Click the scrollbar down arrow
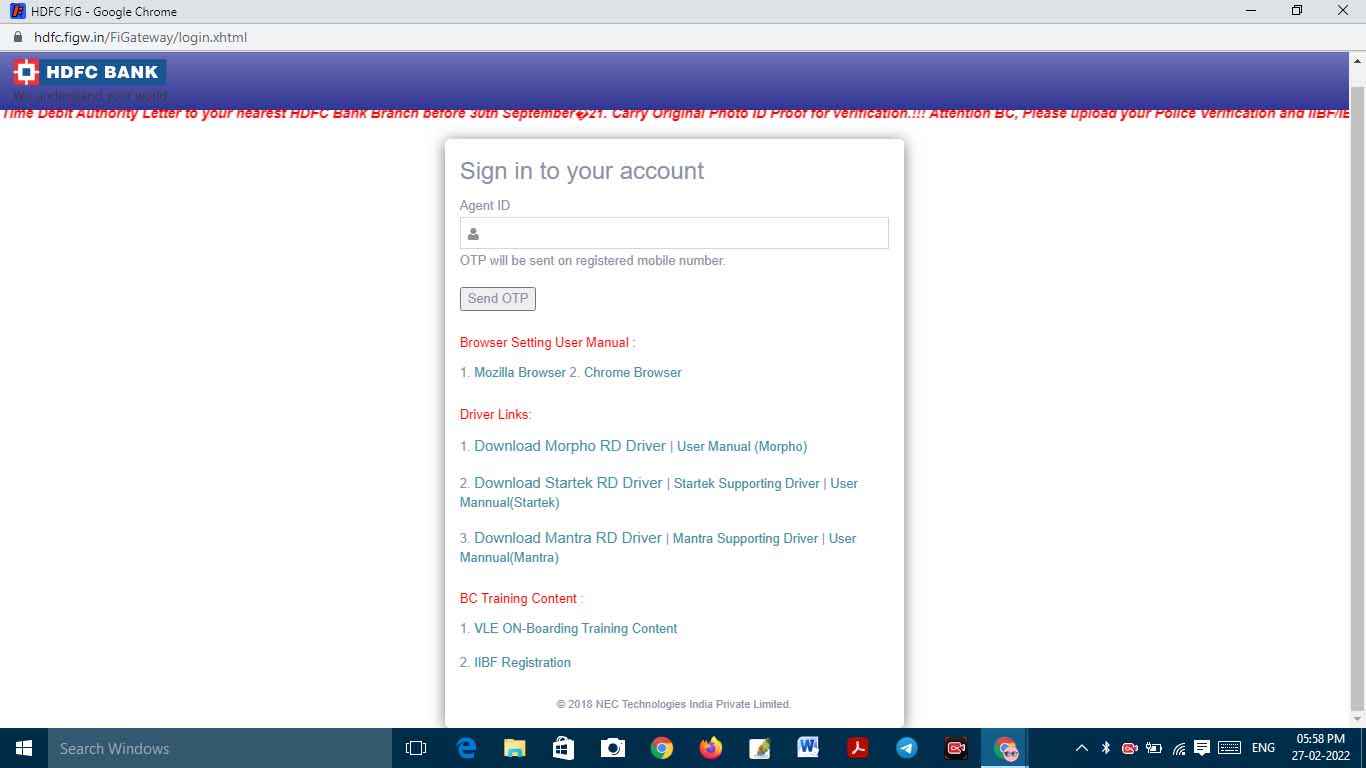 1357,719
